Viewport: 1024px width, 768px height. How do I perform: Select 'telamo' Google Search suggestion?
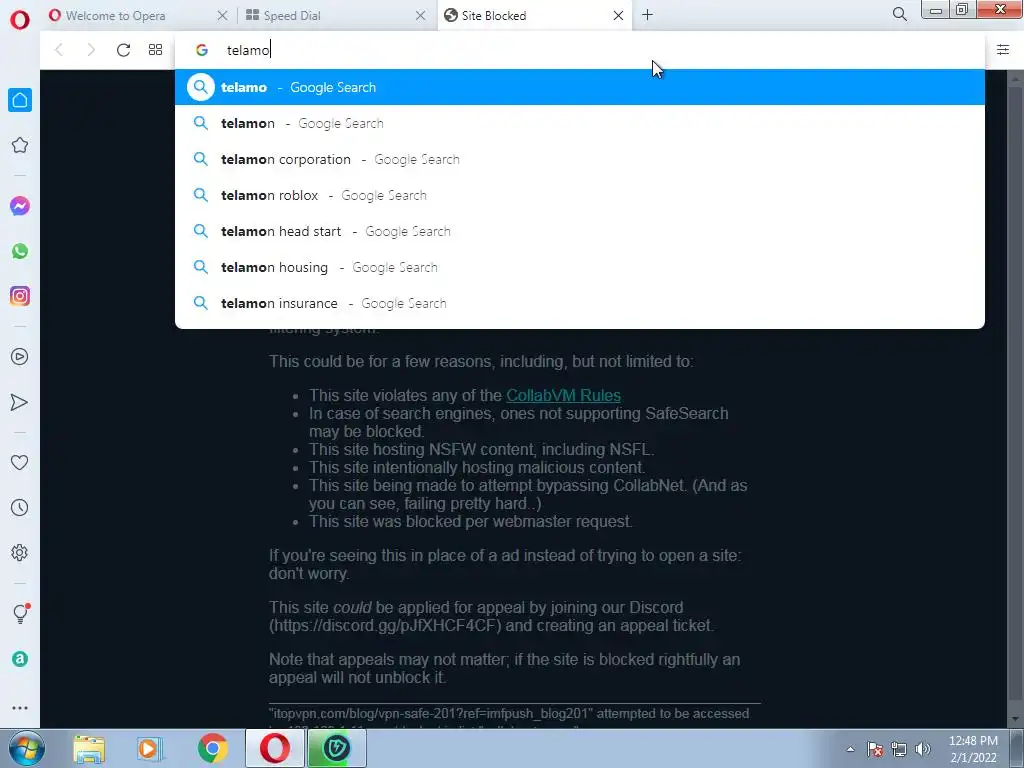(579, 87)
